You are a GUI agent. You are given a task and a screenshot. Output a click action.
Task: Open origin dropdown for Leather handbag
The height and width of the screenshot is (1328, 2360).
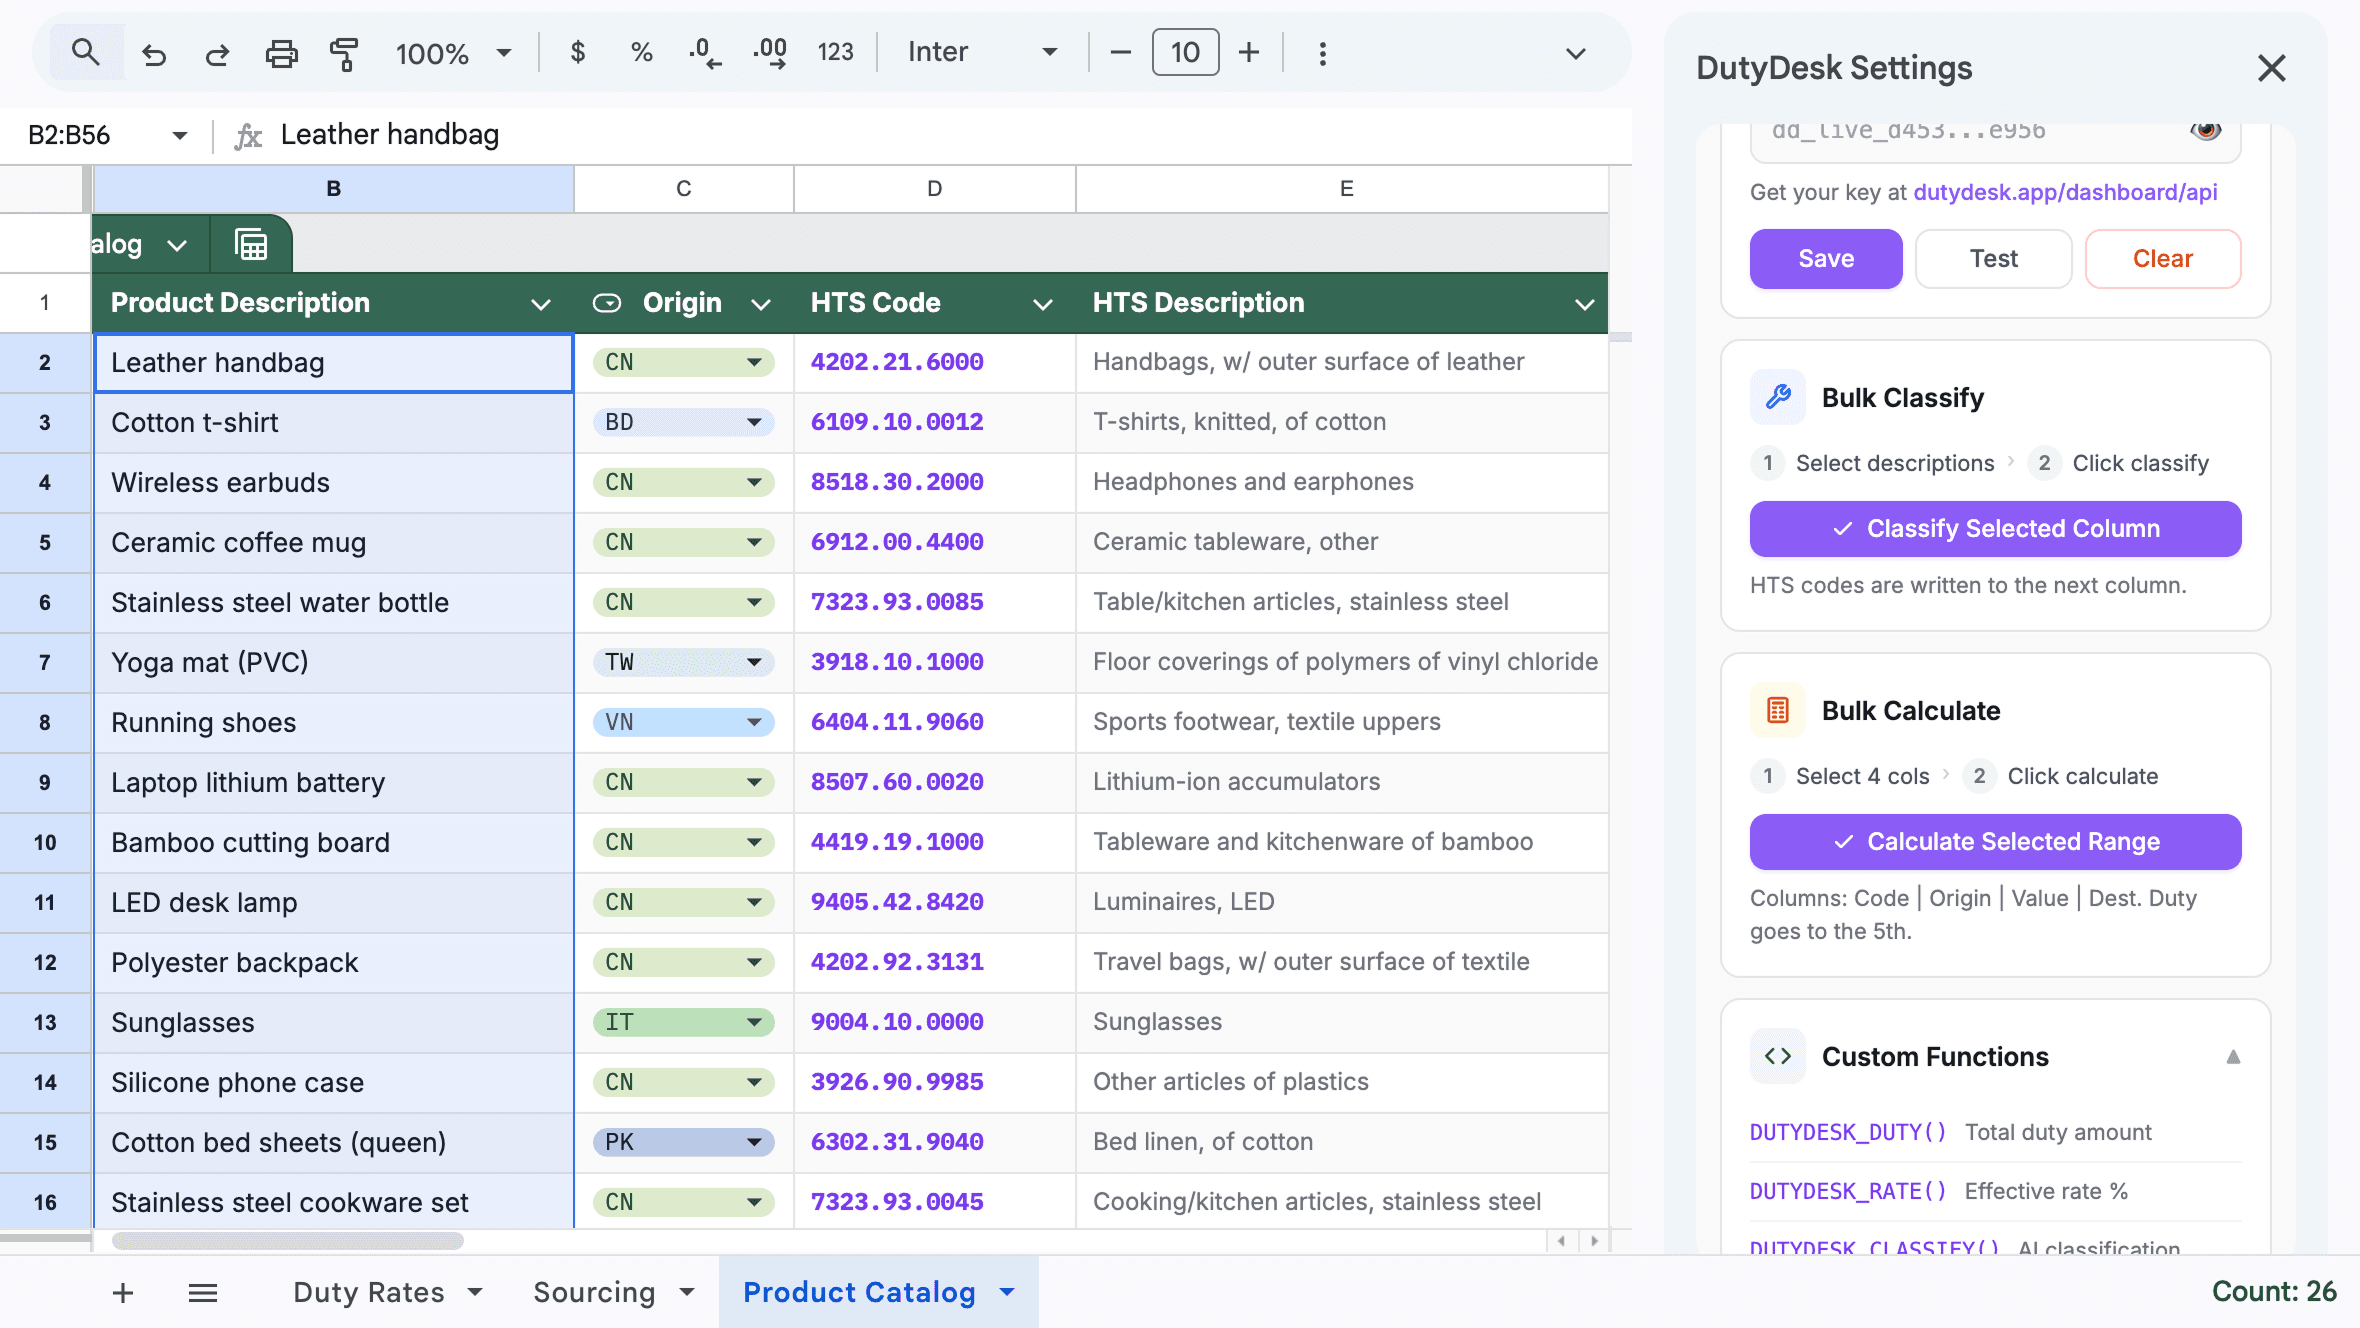[754, 362]
